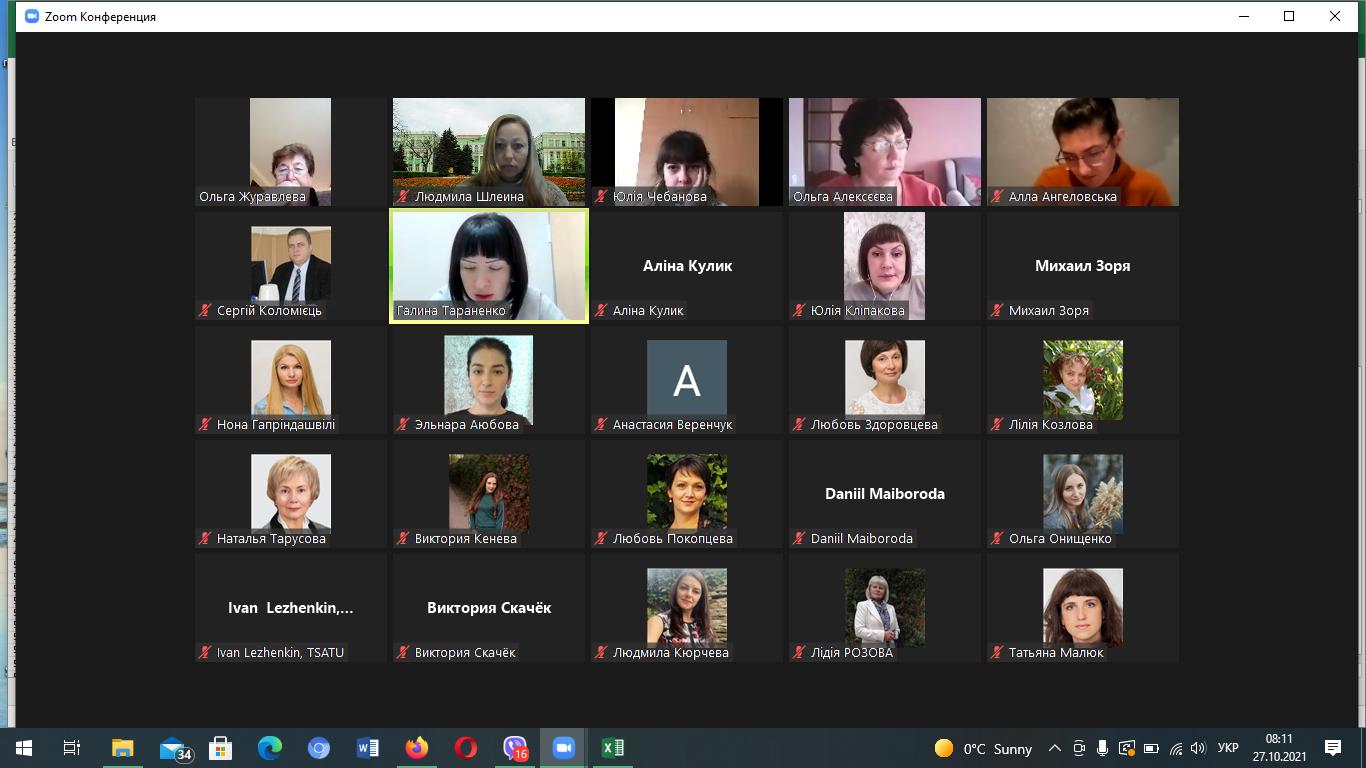This screenshot has height=768, width=1366.
Task: Select Наталья Тарусова's profile photo
Action: [291, 492]
